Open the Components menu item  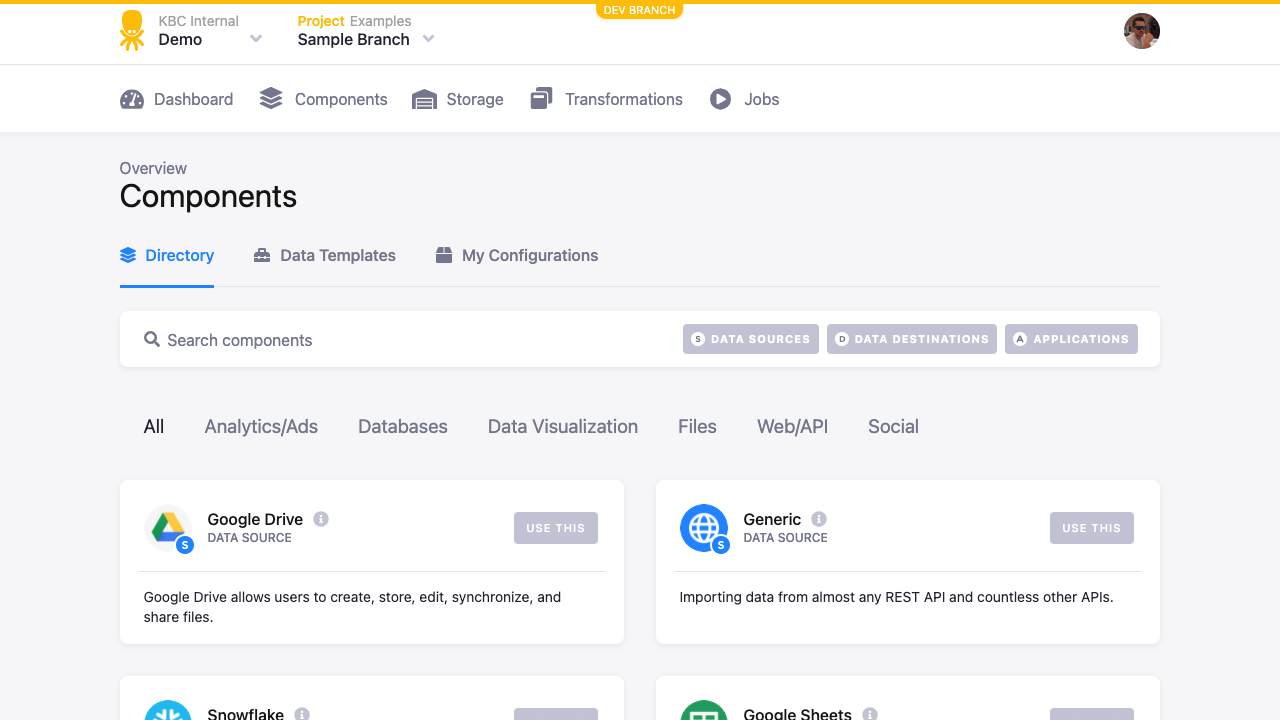[x=324, y=99]
